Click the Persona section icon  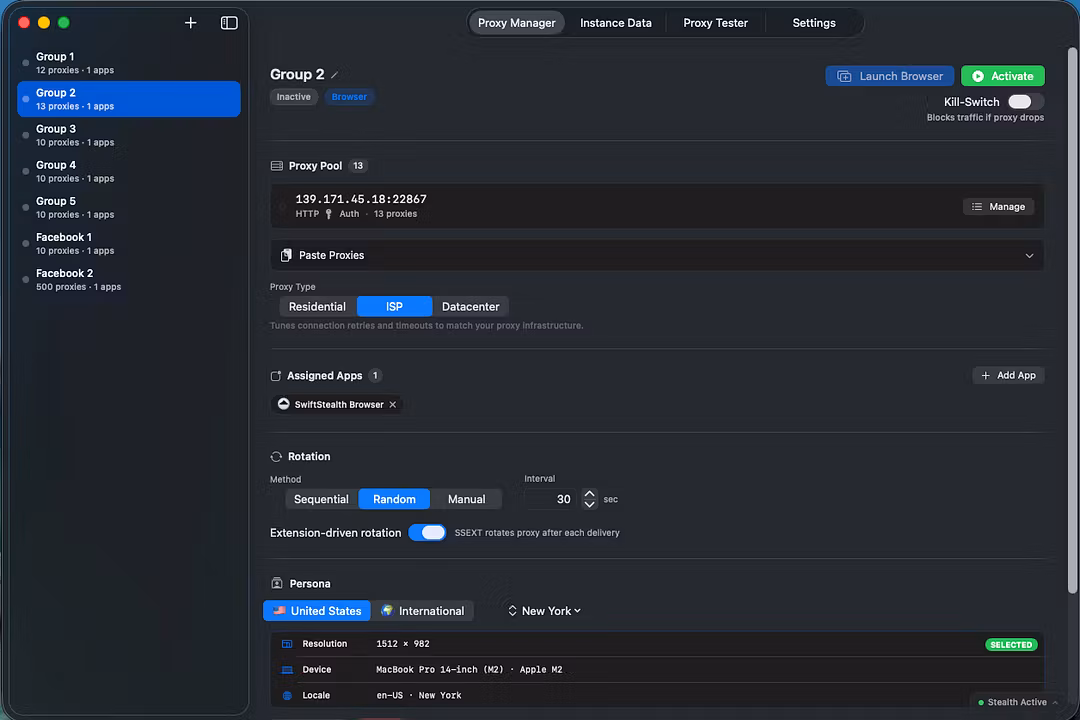pos(277,584)
